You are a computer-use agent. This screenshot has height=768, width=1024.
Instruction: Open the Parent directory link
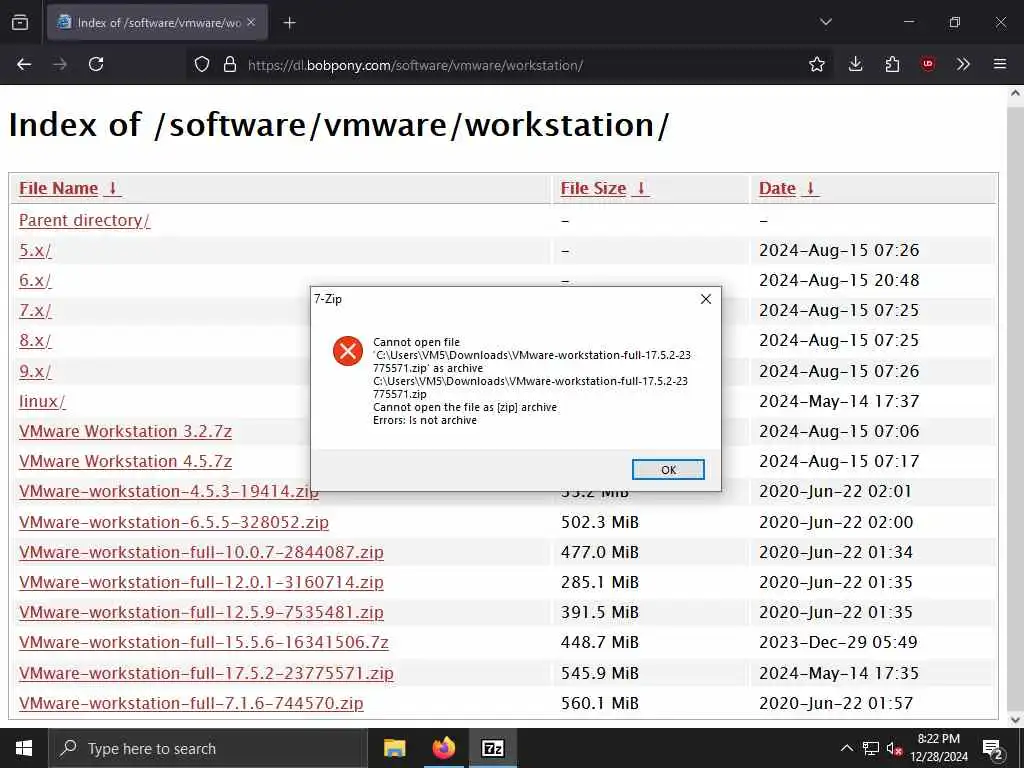pos(84,221)
